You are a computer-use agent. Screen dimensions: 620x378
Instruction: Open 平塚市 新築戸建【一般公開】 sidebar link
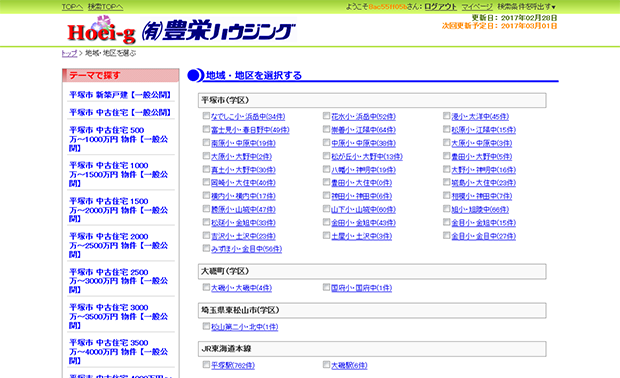[x=120, y=95]
